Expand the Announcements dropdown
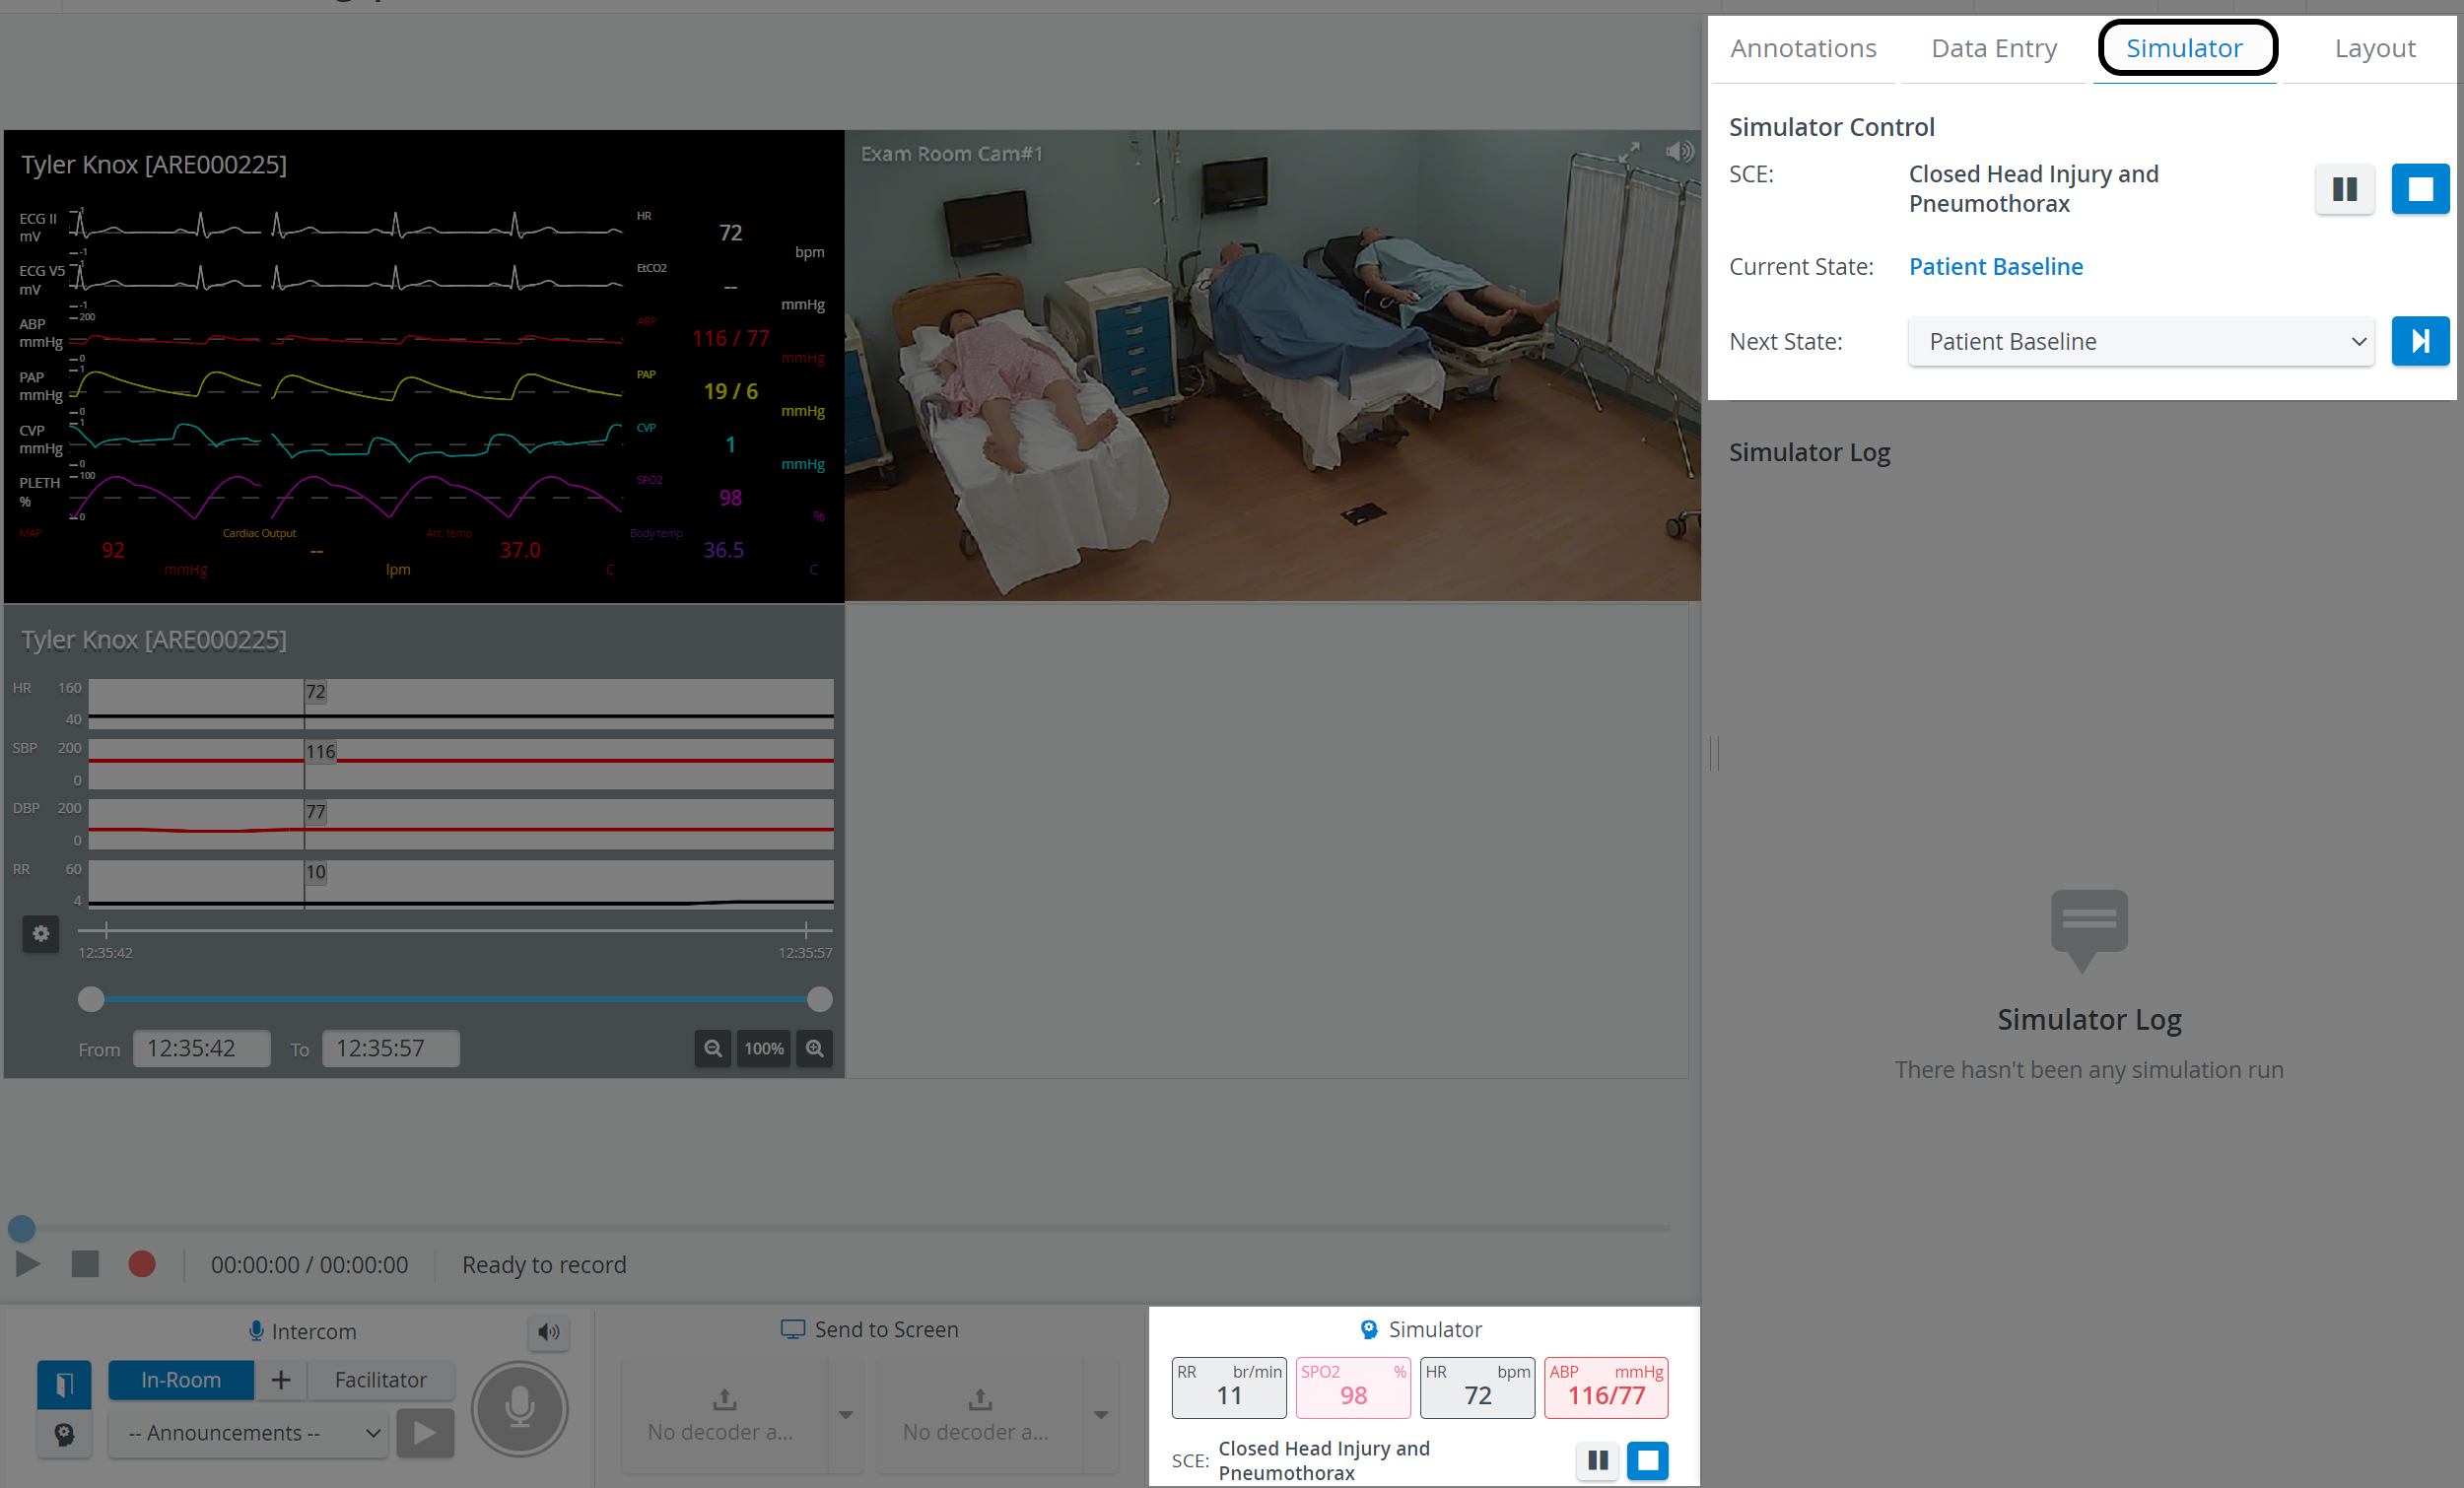2464x1488 pixels. pos(248,1432)
